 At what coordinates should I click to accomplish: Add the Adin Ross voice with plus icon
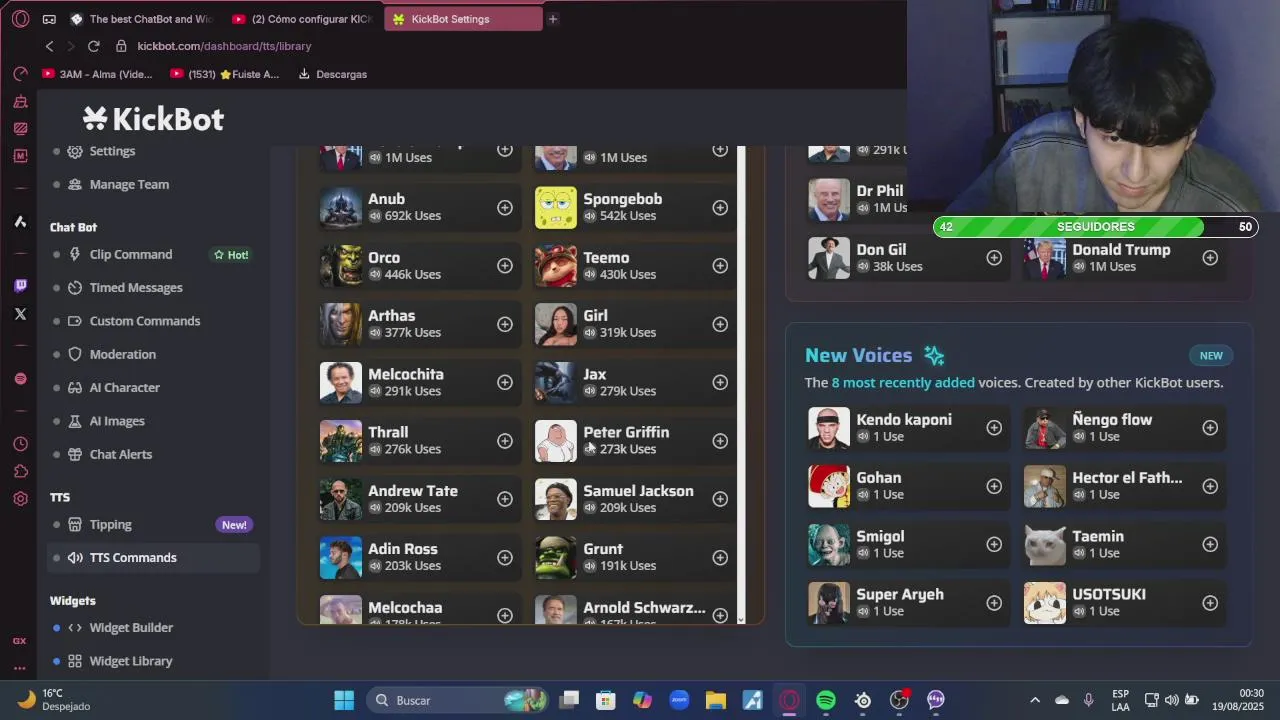[x=505, y=557]
